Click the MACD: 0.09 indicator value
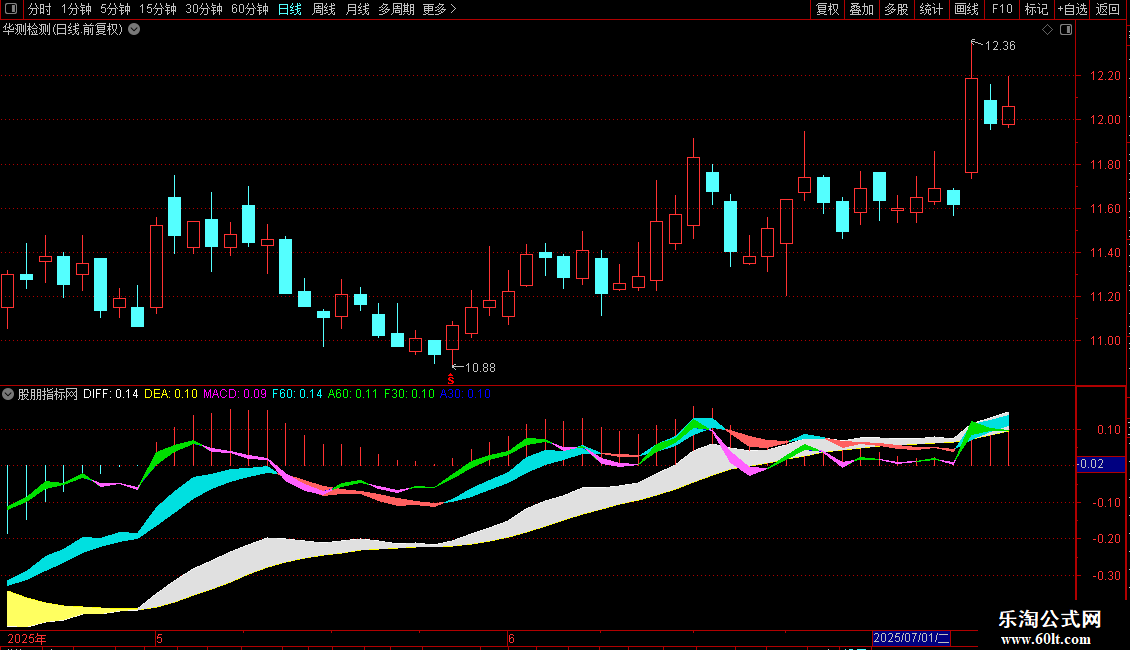The height and width of the screenshot is (650, 1130). point(235,394)
